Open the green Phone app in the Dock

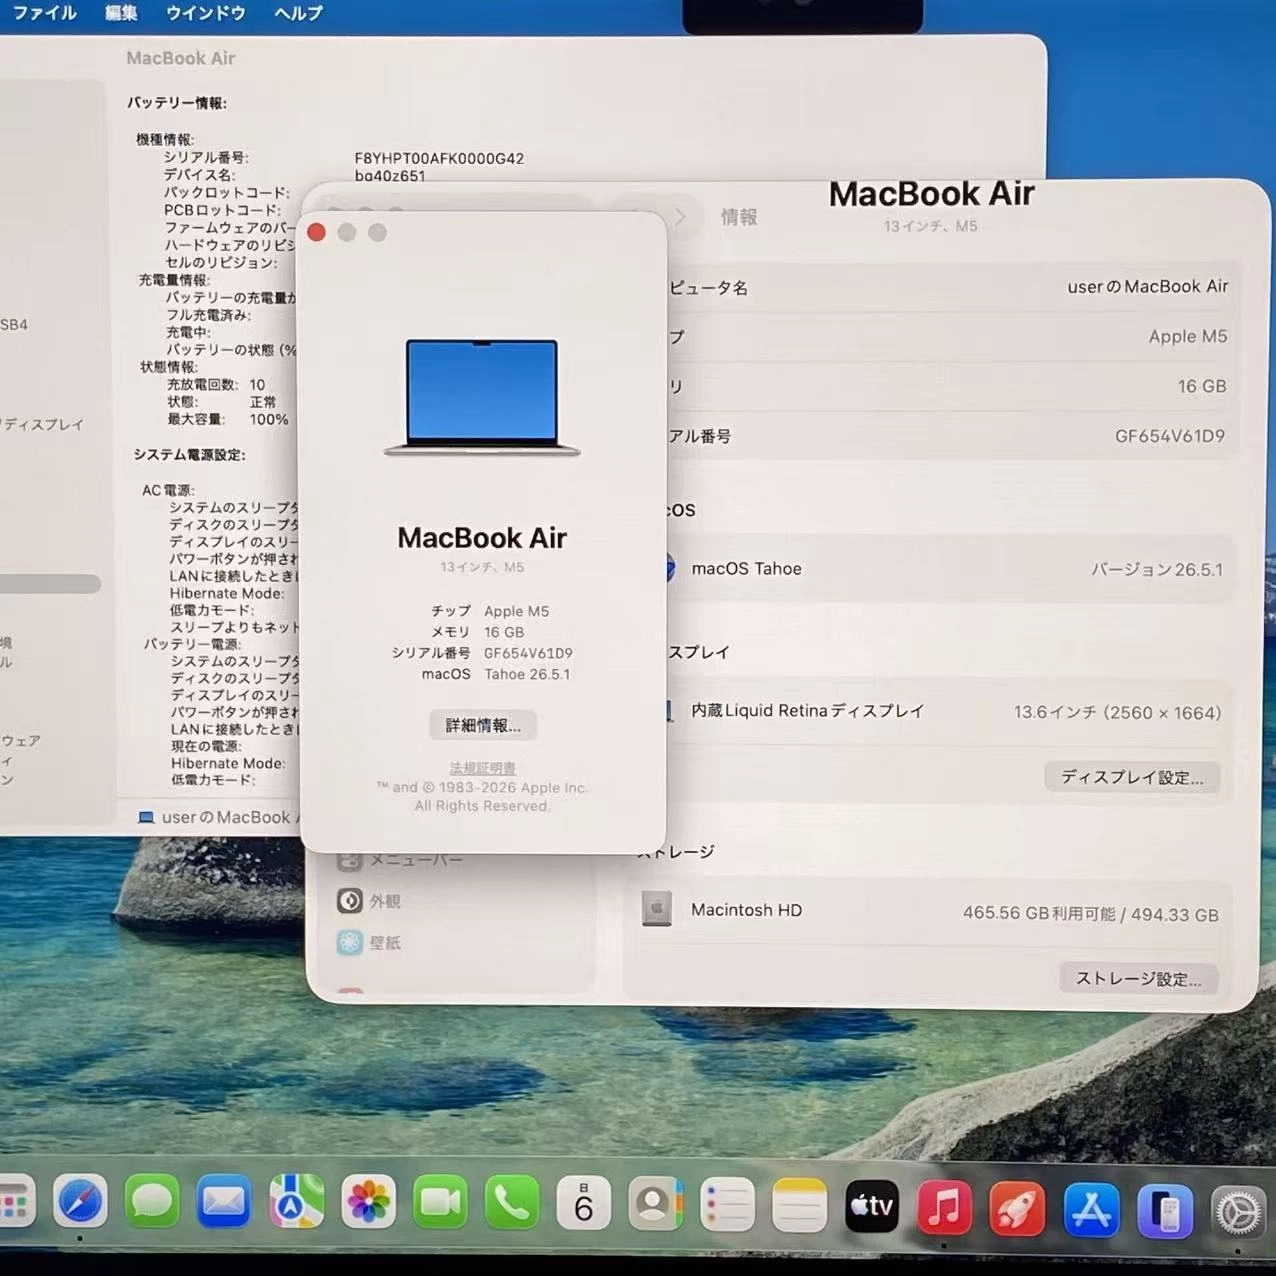pyautogui.click(x=512, y=1202)
